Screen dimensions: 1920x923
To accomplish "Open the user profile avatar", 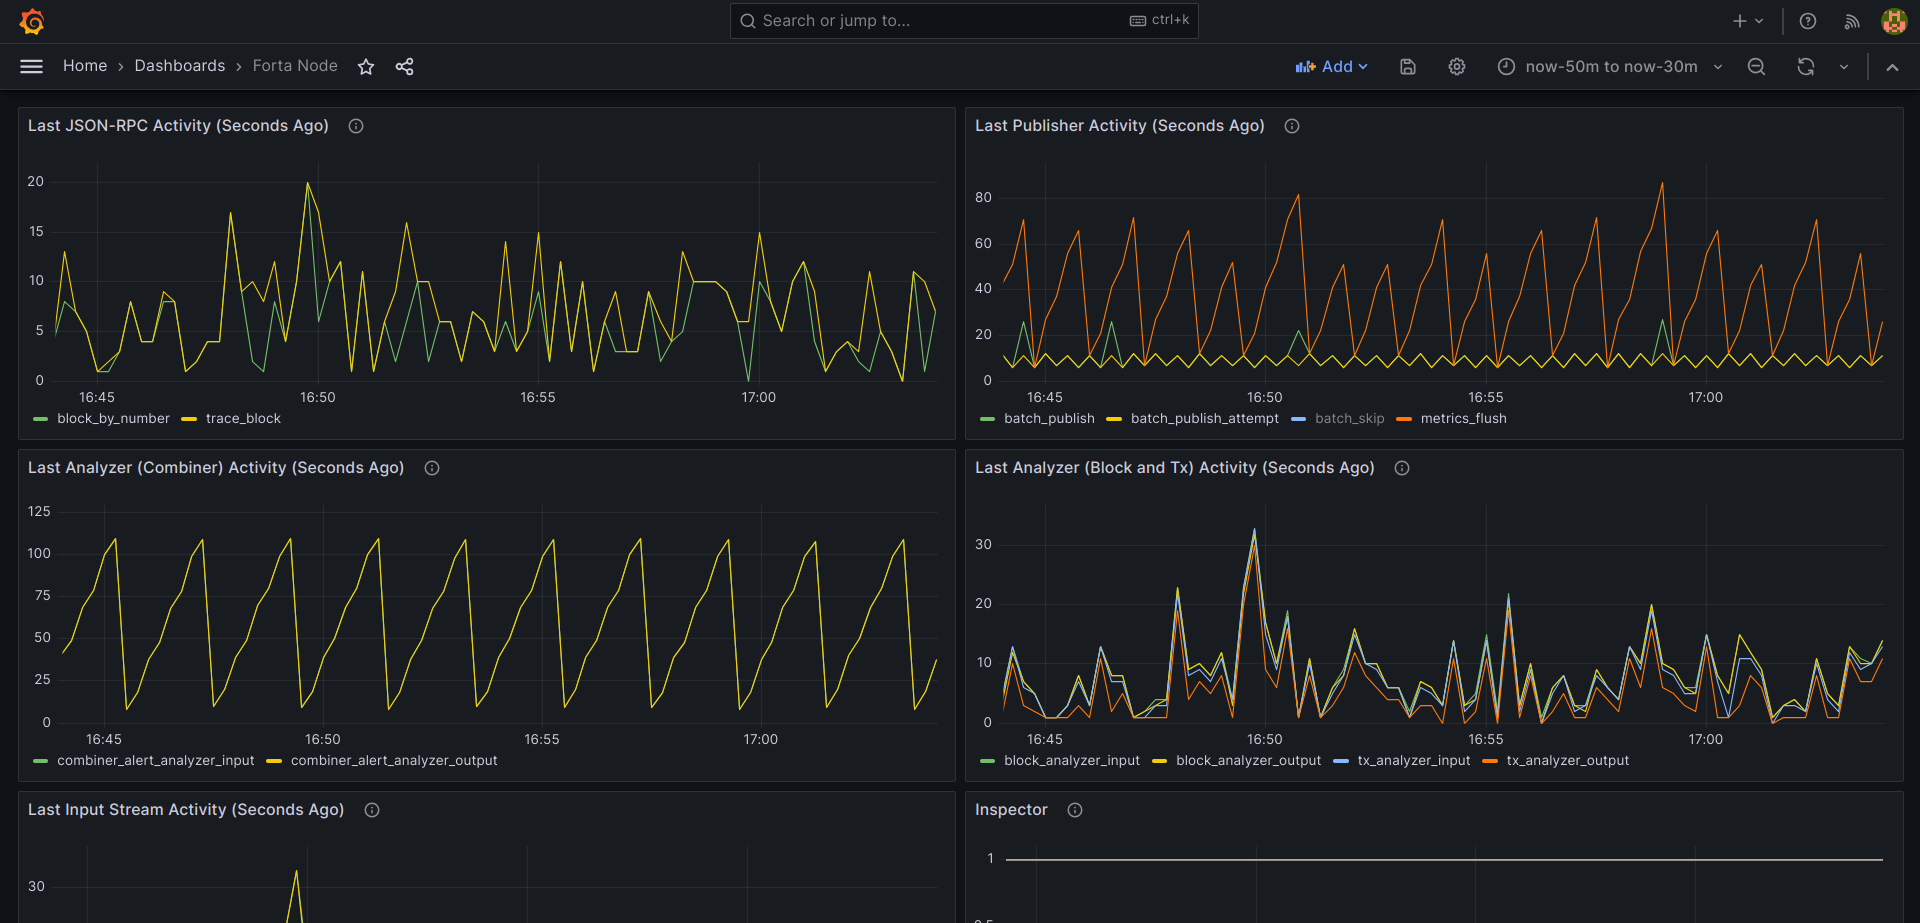I will click(1894, 21).
